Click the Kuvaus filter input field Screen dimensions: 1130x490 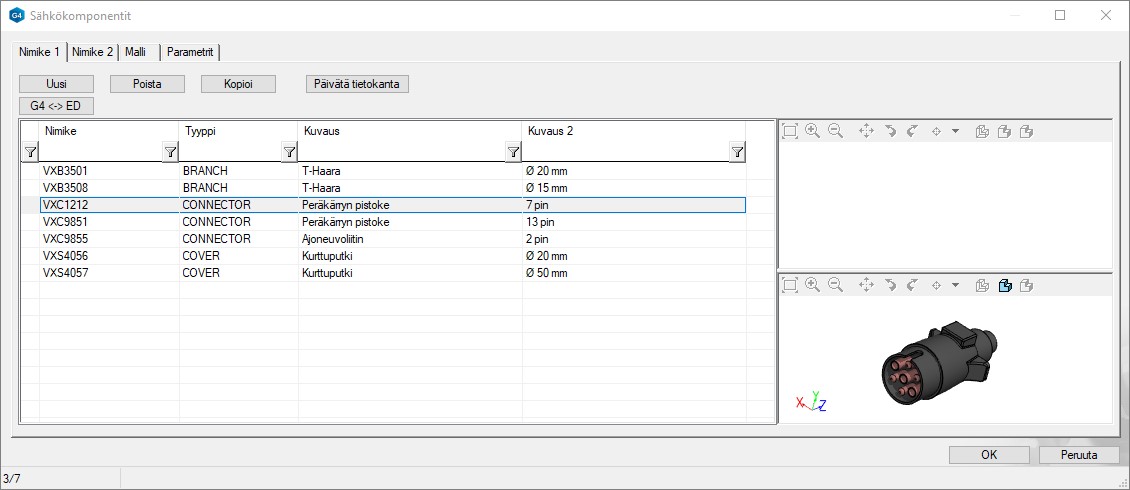pos(400,152)
